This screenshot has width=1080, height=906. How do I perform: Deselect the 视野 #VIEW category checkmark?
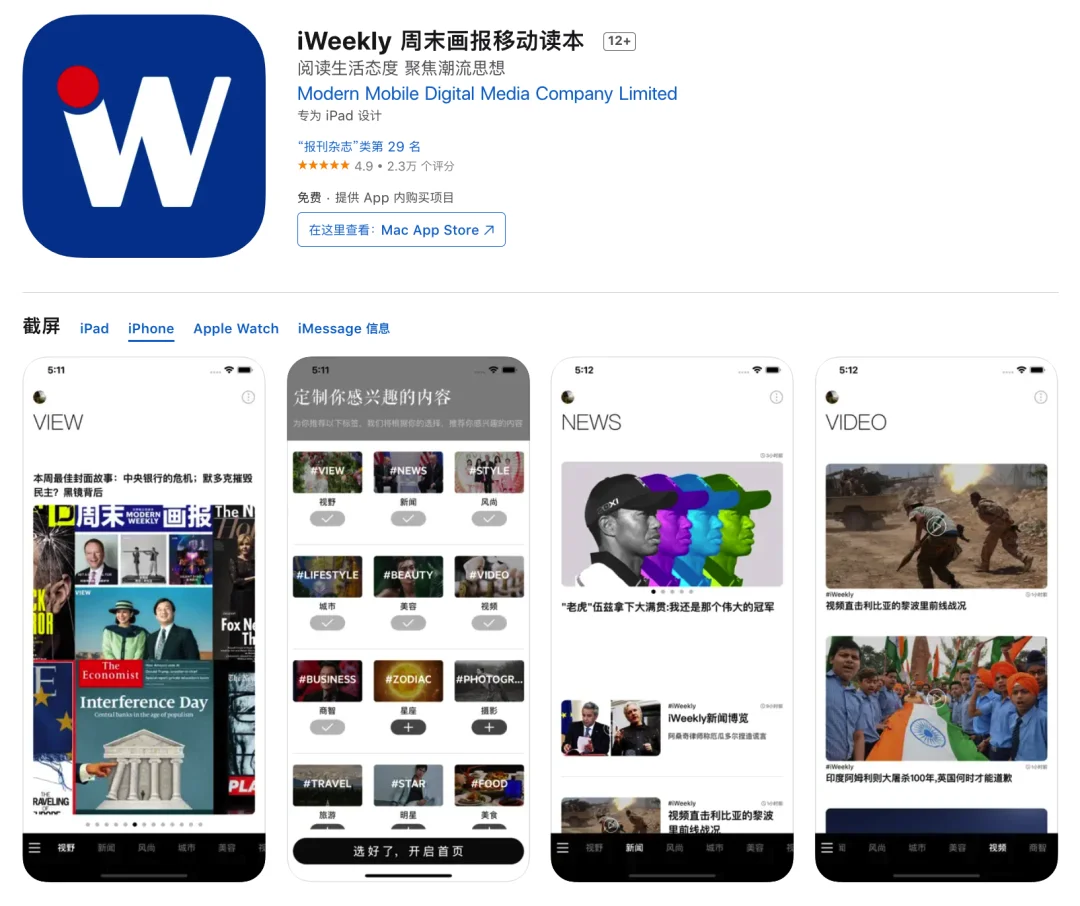[327, 519]
